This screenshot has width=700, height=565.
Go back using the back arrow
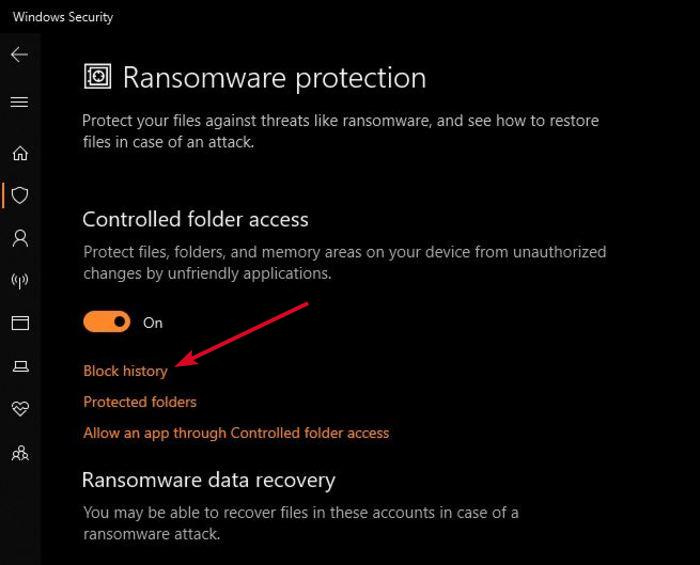click(19, 55)
